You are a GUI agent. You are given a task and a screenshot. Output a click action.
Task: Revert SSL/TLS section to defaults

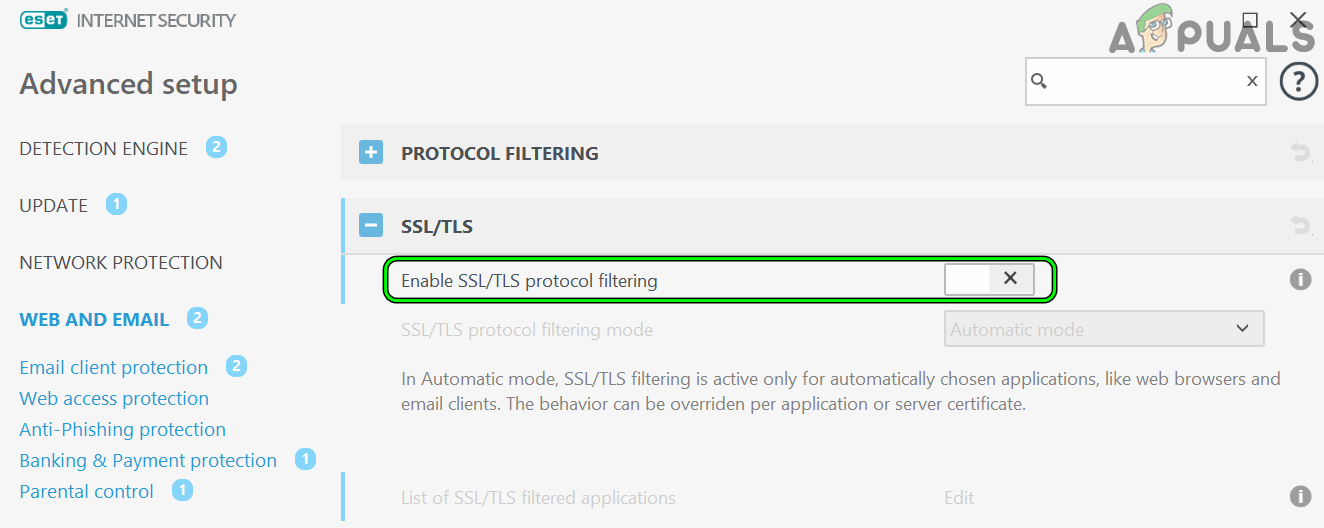(x=1300, y=226)
